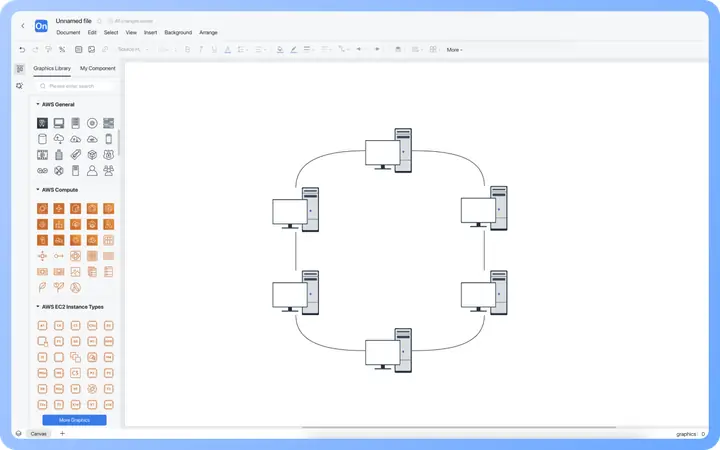Click the graphics count in status bar
720x450 pixels.
690,434
